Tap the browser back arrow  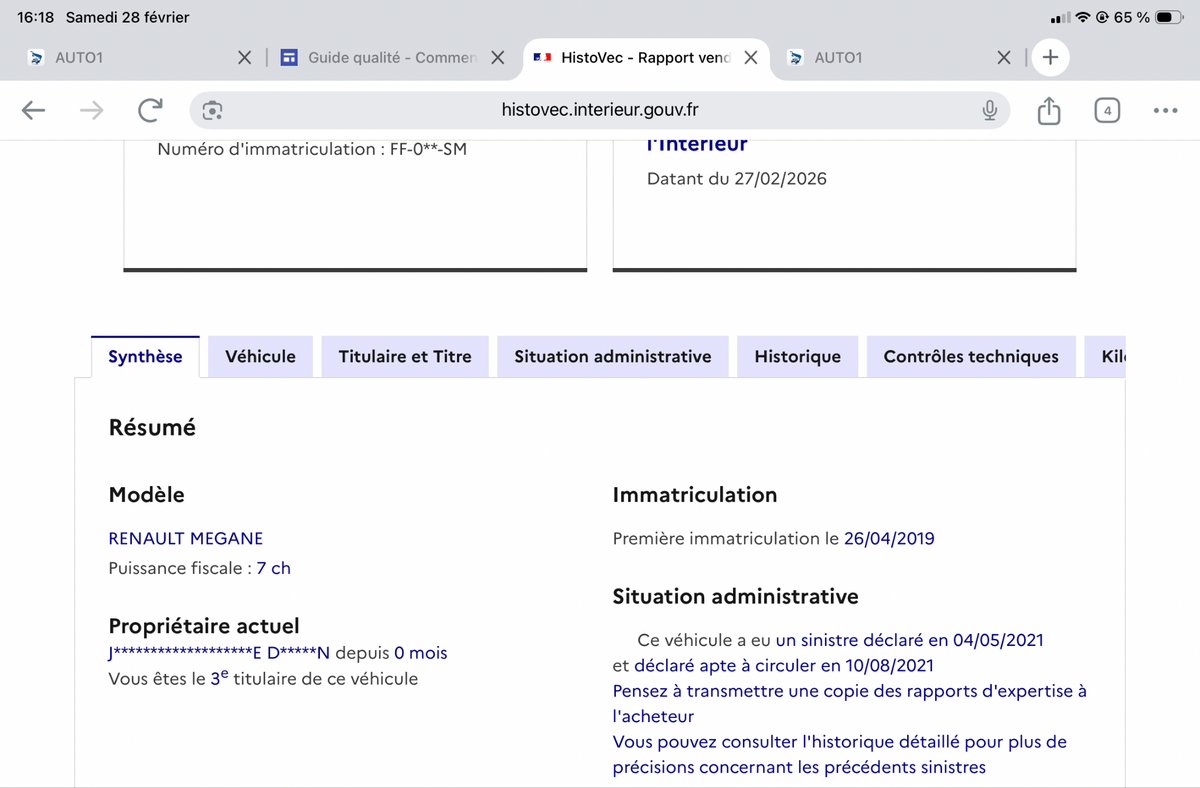coord(34,111)
